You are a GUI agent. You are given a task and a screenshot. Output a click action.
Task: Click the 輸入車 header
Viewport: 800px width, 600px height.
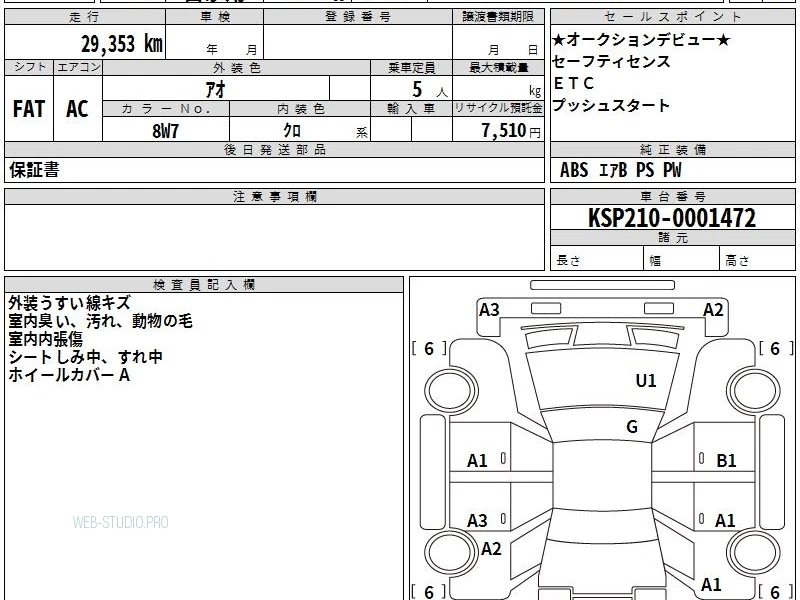(411, 109)
